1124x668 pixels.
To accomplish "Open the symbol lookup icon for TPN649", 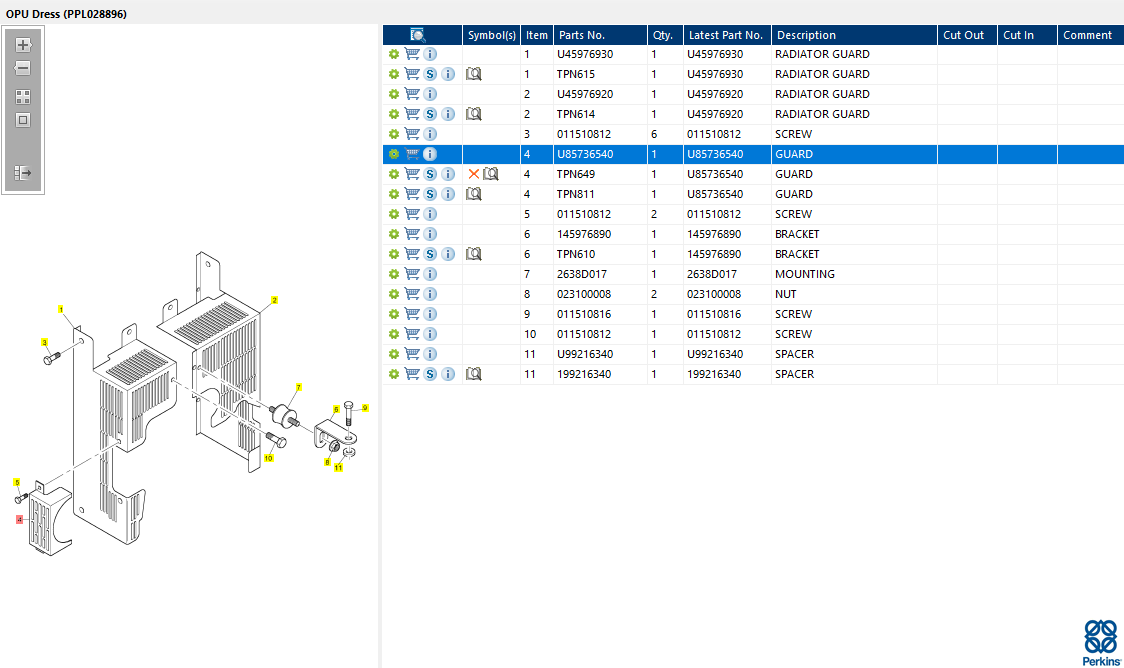I will (x=491, y=174).
